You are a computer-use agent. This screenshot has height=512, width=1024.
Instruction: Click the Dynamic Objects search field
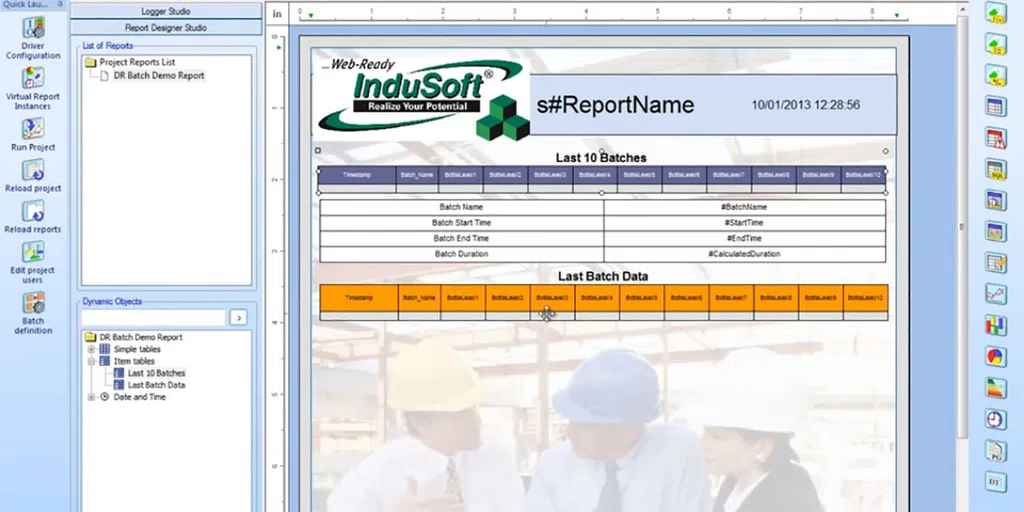pyautogui.click(x=153, y=317)
